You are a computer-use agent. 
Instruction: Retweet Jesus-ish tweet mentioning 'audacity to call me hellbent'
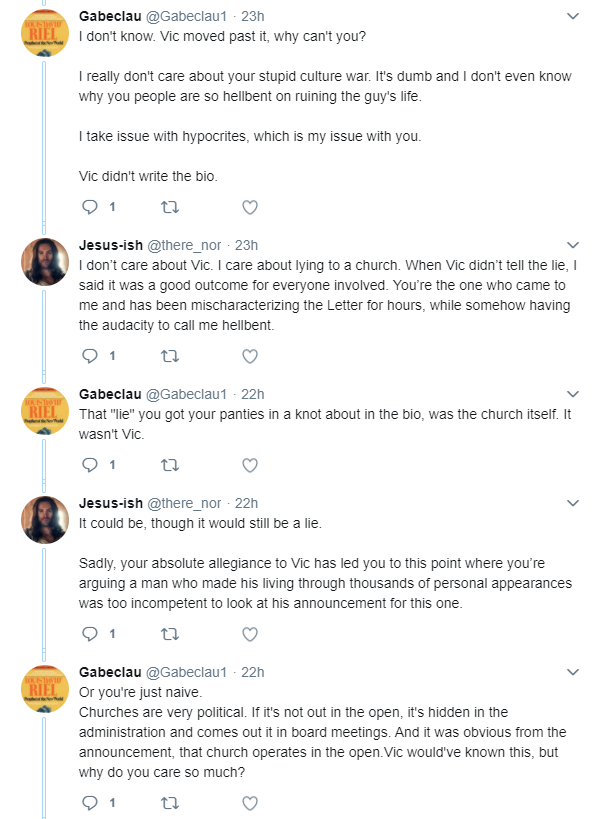(170, 356)
